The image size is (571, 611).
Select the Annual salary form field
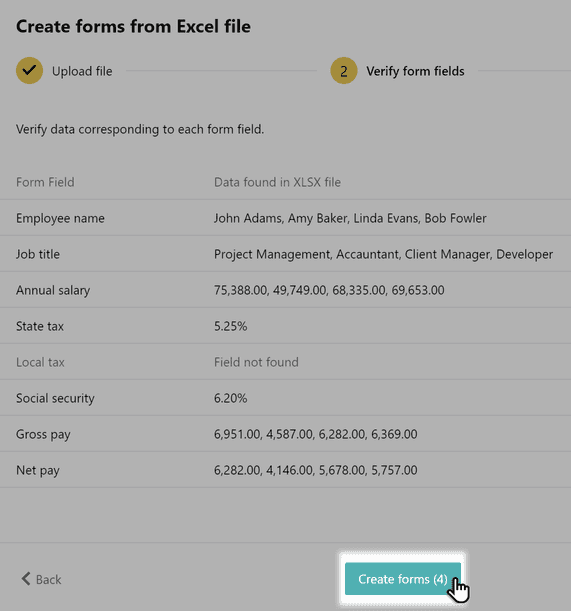point(53,290)
